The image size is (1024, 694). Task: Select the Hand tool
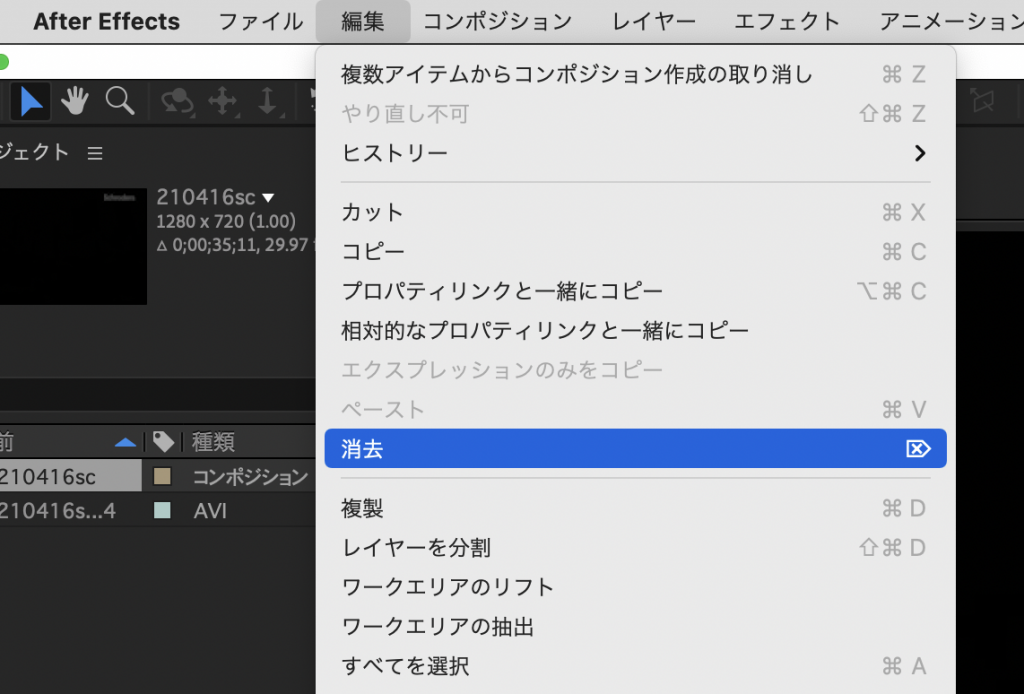click(75, 101)
